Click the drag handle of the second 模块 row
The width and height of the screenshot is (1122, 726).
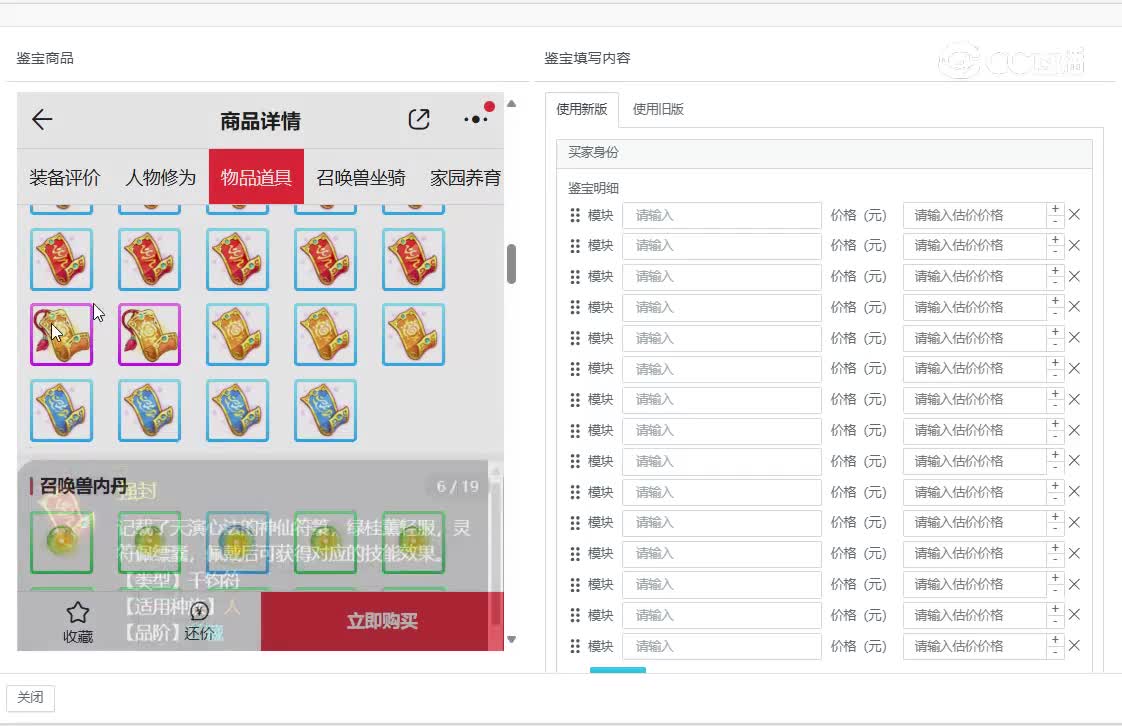click(x=575, y=246)
